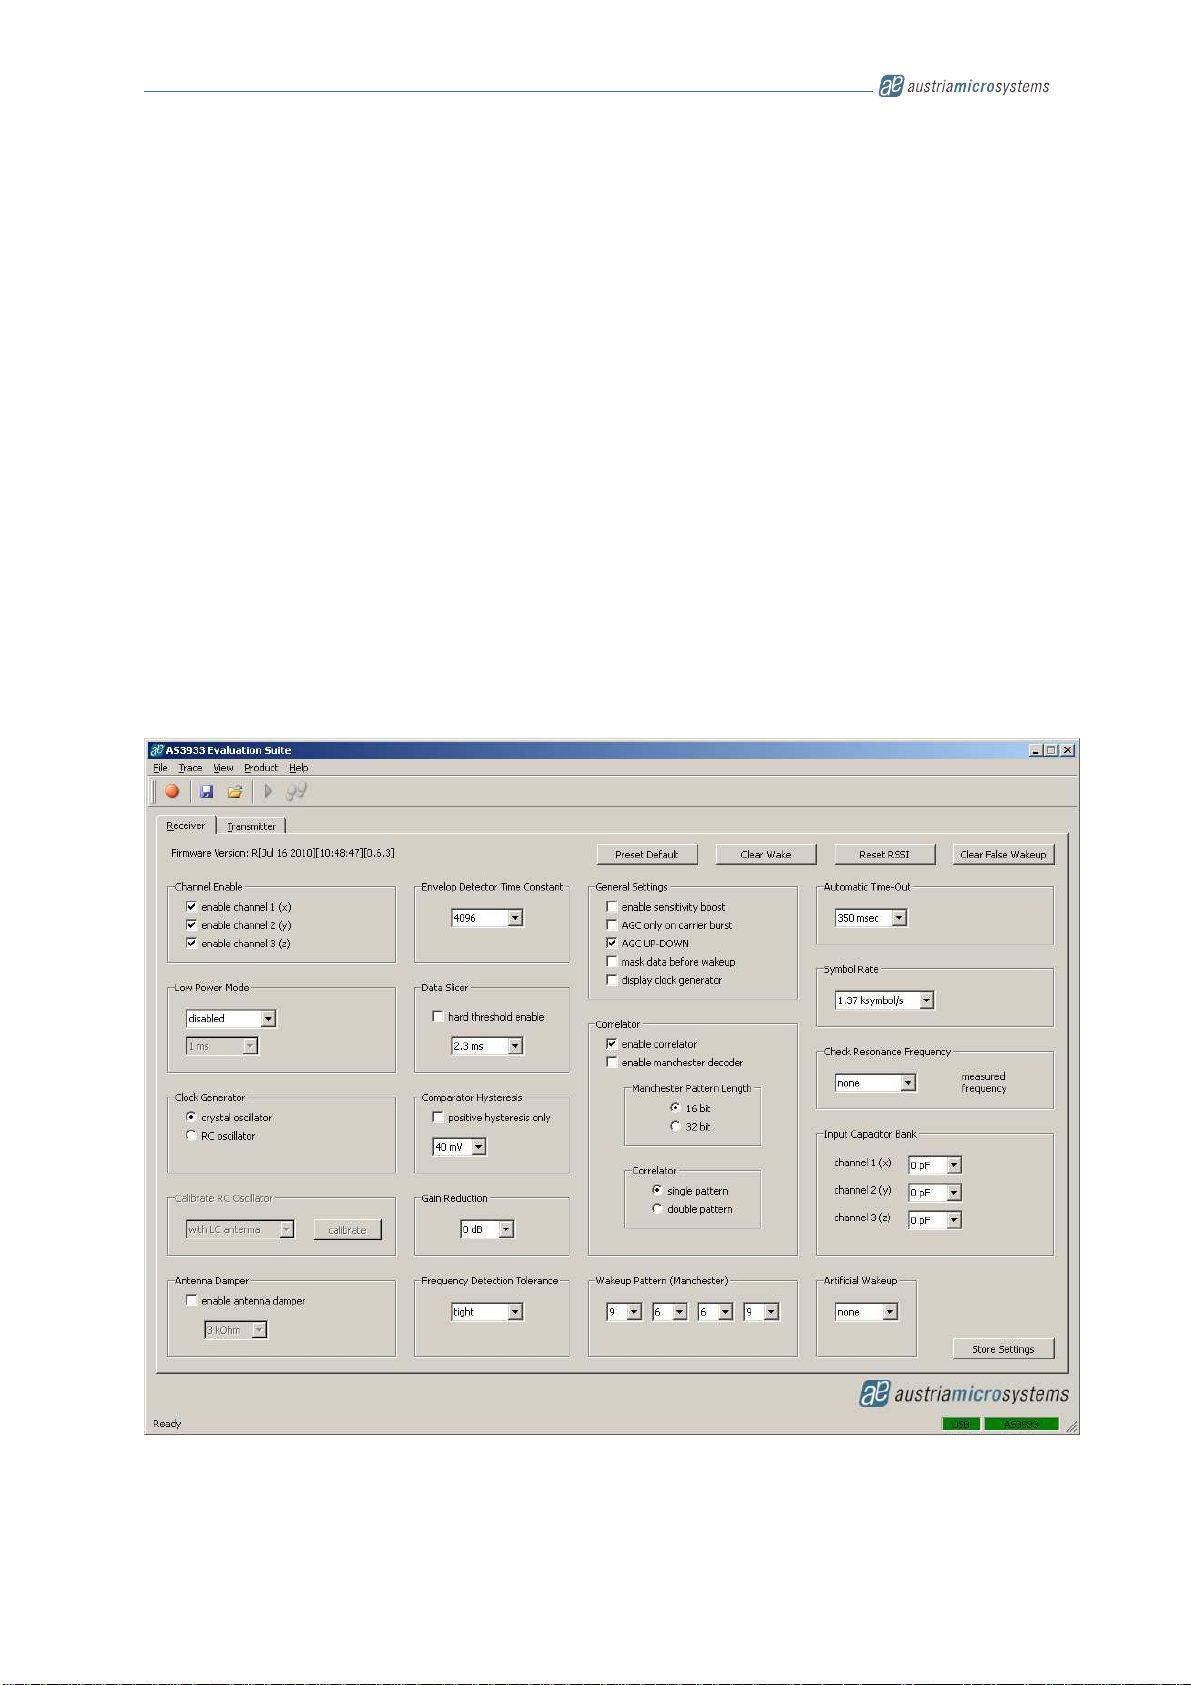This screenshot has width=1191, height=1685.
Task: Click the green USB status indicator
Action: (x=961, y=1424)
